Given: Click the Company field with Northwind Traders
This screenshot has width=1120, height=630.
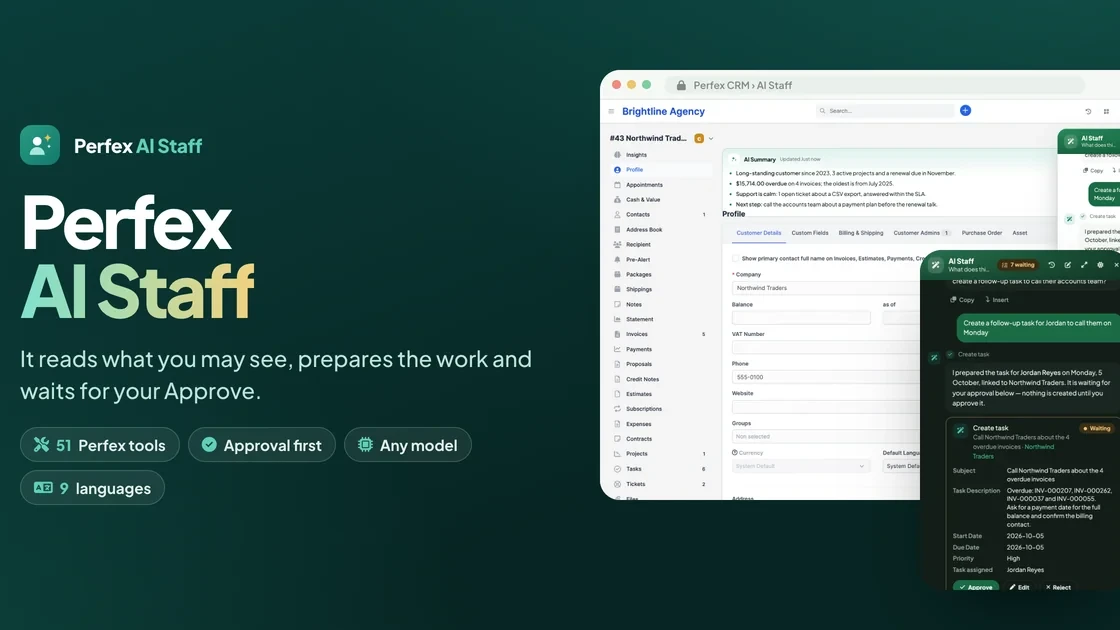Looking at the screenshot, I should point(826,288).
